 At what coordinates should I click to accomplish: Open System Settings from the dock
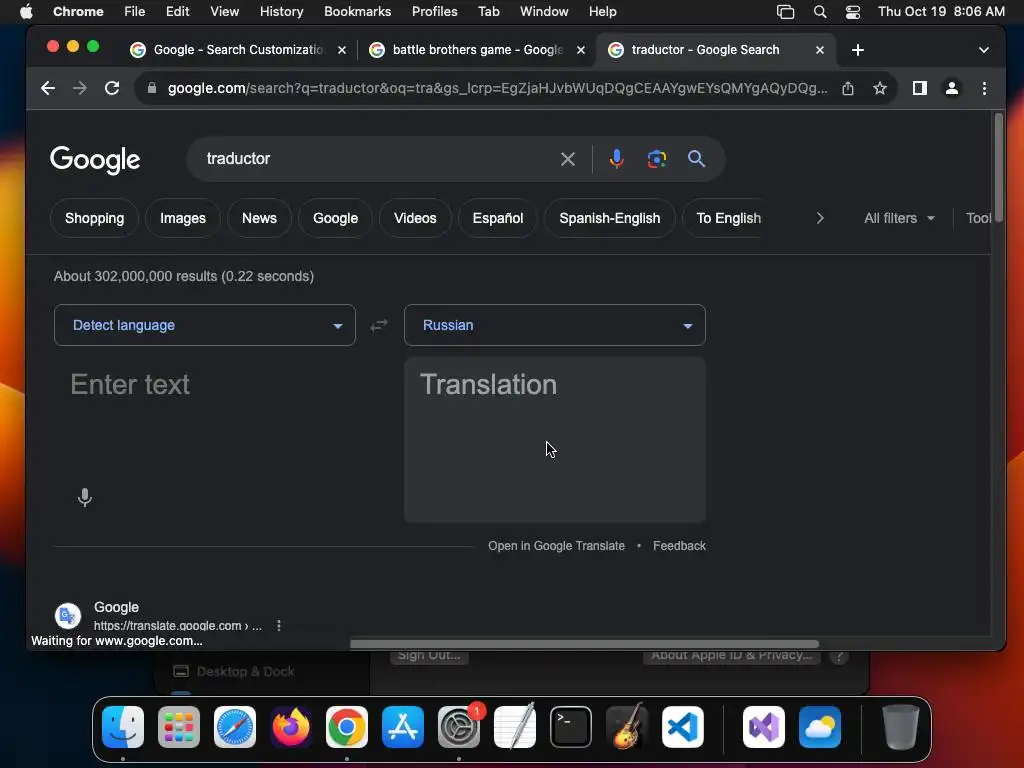[458, 727]
